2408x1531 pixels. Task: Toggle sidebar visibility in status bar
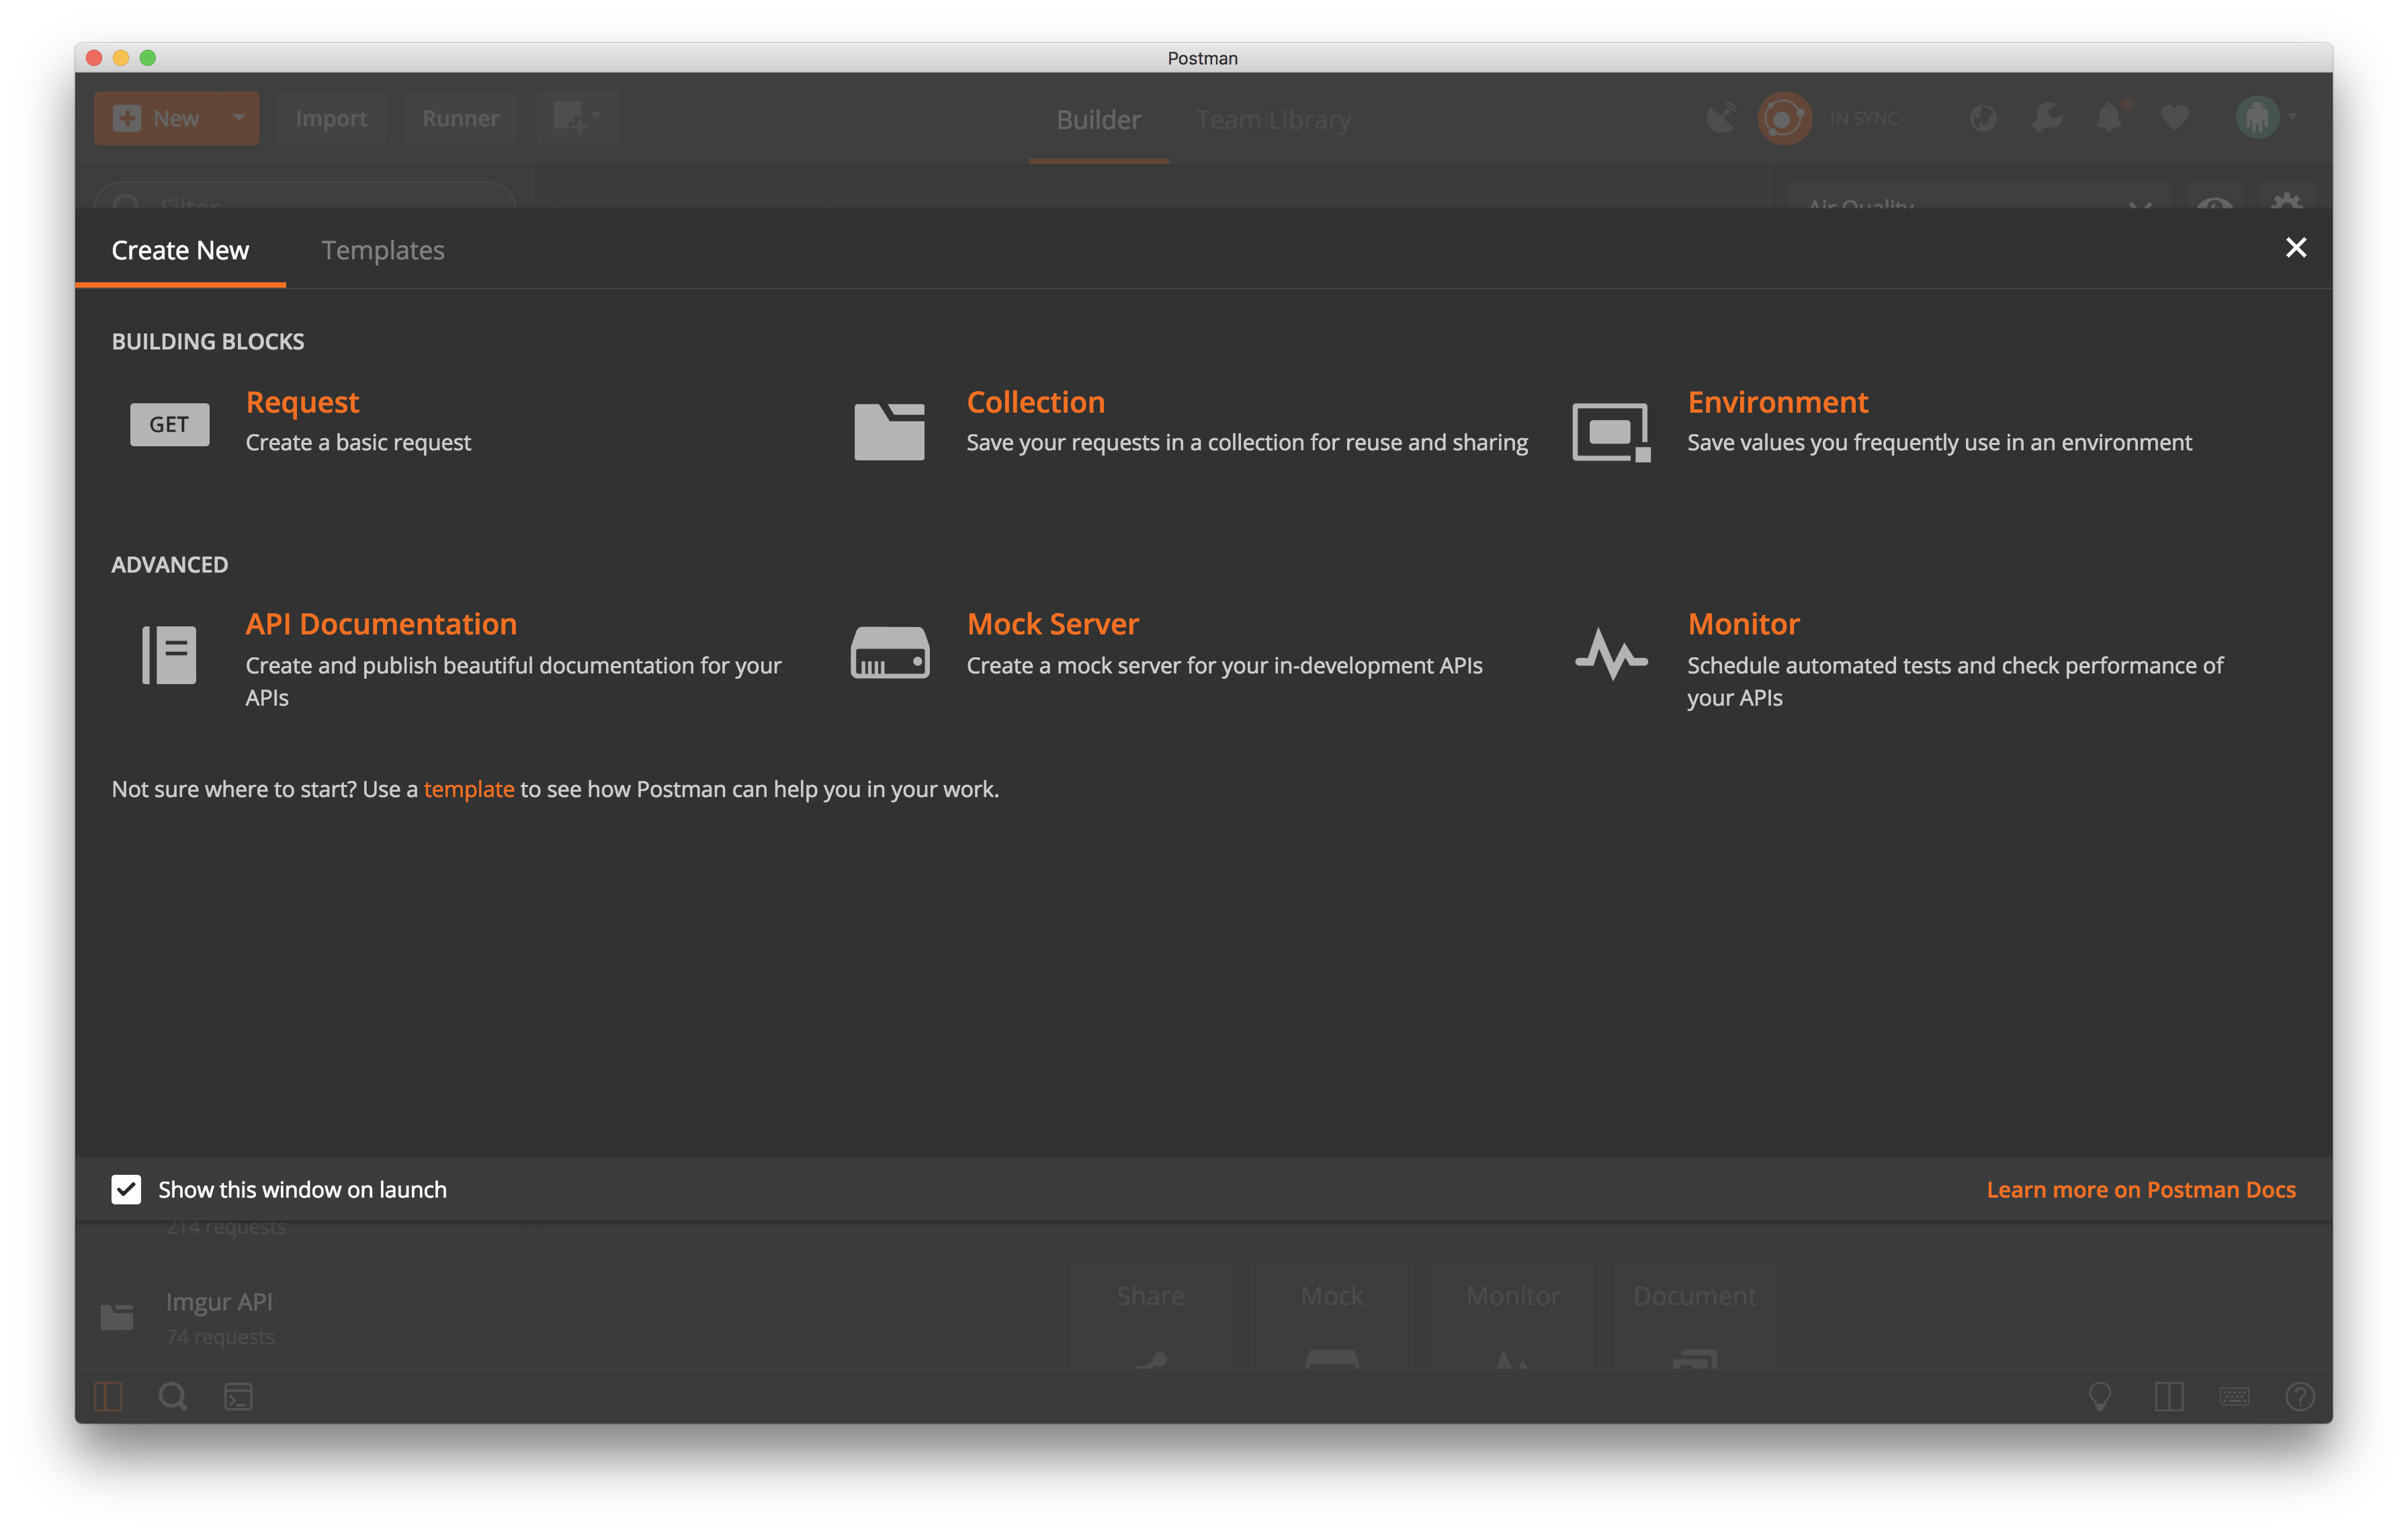[x=108, y=1396]
